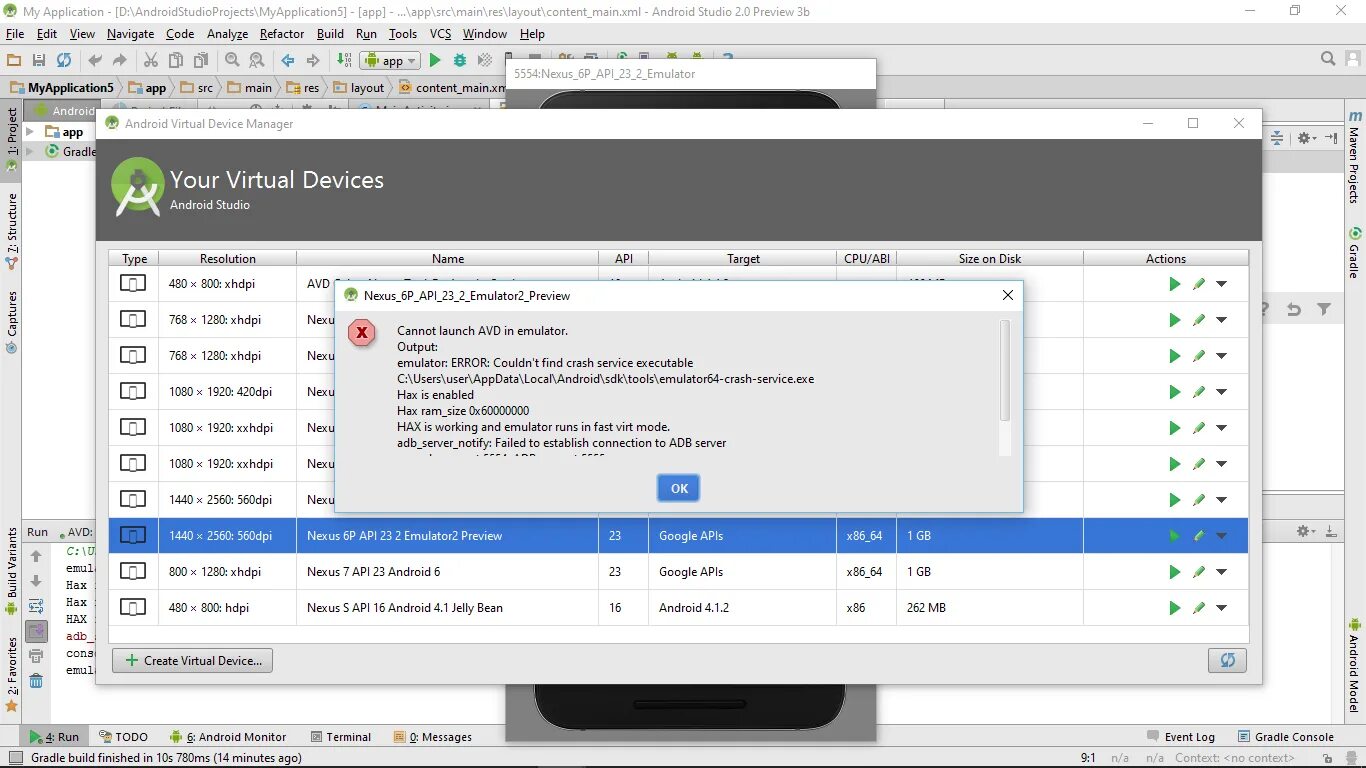Image resolution: width=1366 pixels, height=768 pixels.
Task: Click the Make Project icon
Action: pyautogui.click(x=344, y=61)
